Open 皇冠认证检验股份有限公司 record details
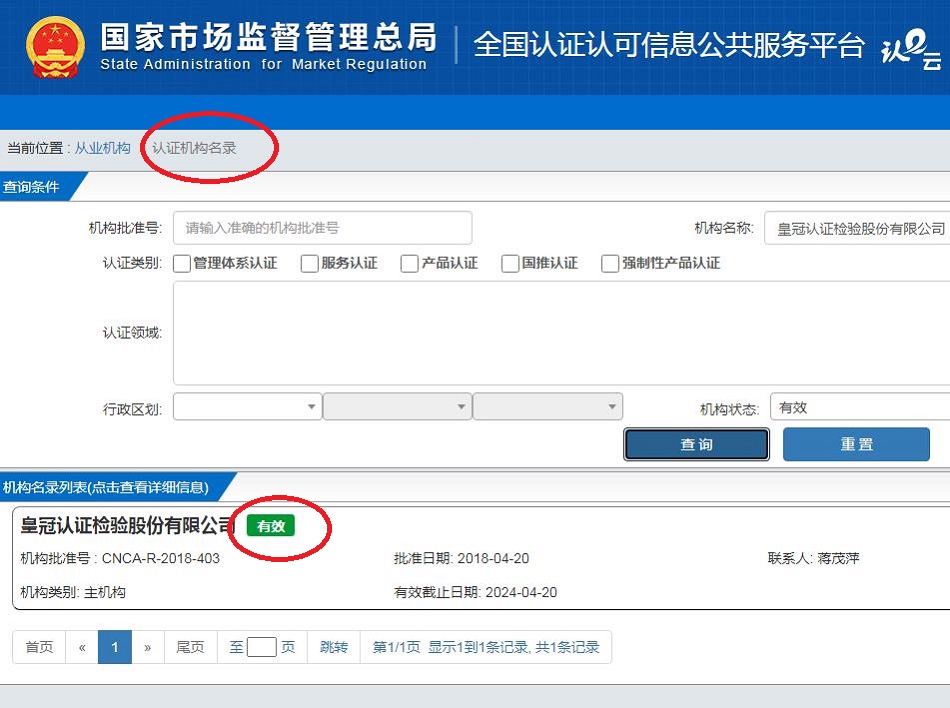This screenshot has width=950, height=708. pyautogui.click(x=128, y=526)
